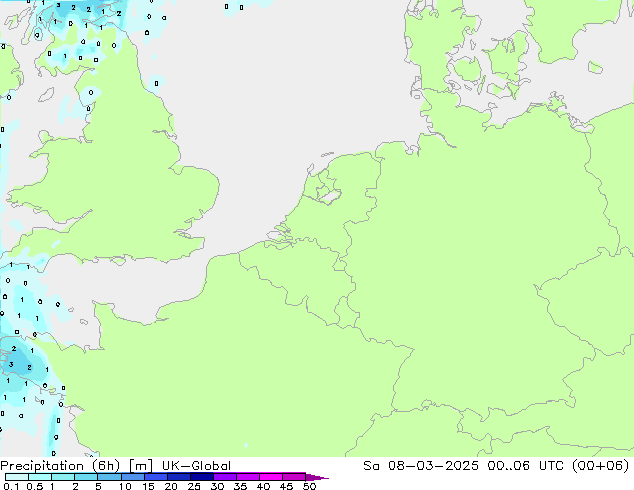Viewport: 634px width, 490px height.
Task: Click the '40' legend scale value
Action: click(263, 486)
